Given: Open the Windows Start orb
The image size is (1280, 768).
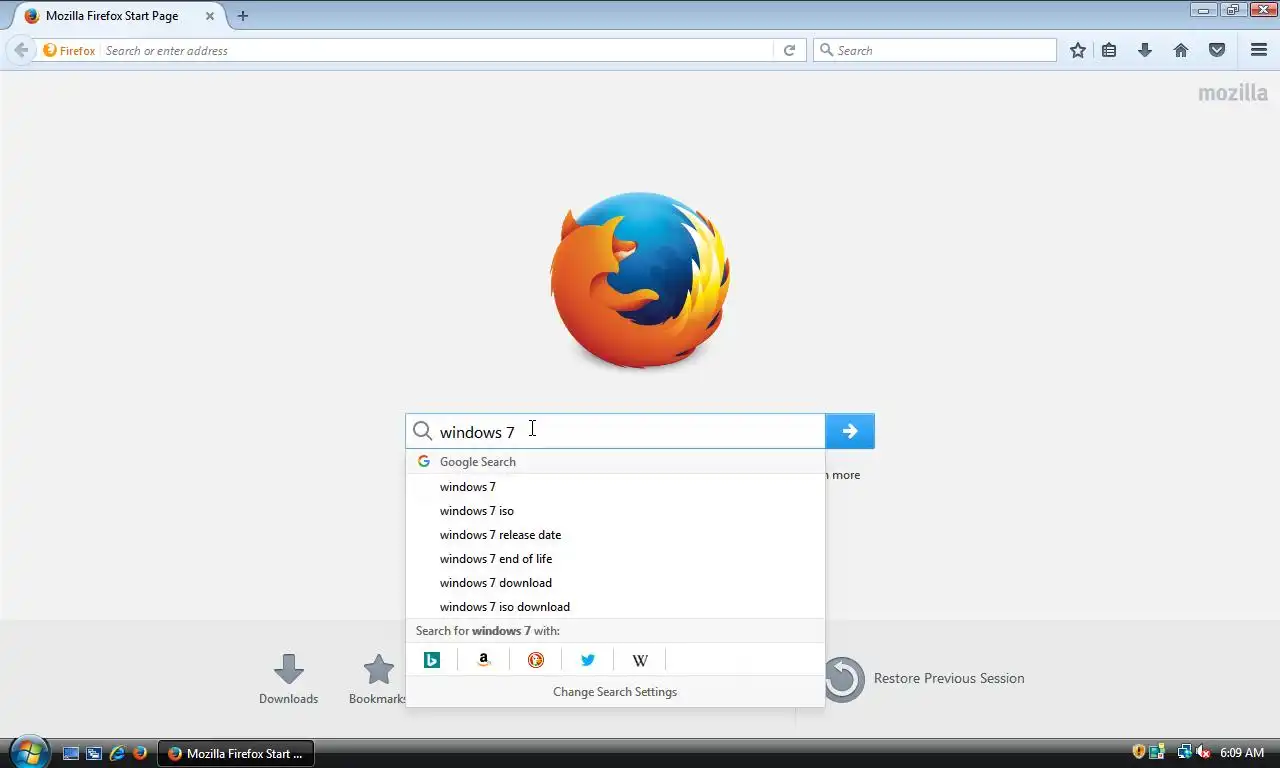Looking at the screenshot, I should 28,752.
